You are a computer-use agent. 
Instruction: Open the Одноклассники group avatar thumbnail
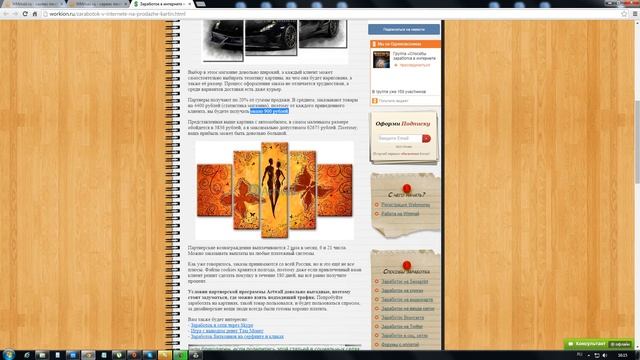(381, 60)
